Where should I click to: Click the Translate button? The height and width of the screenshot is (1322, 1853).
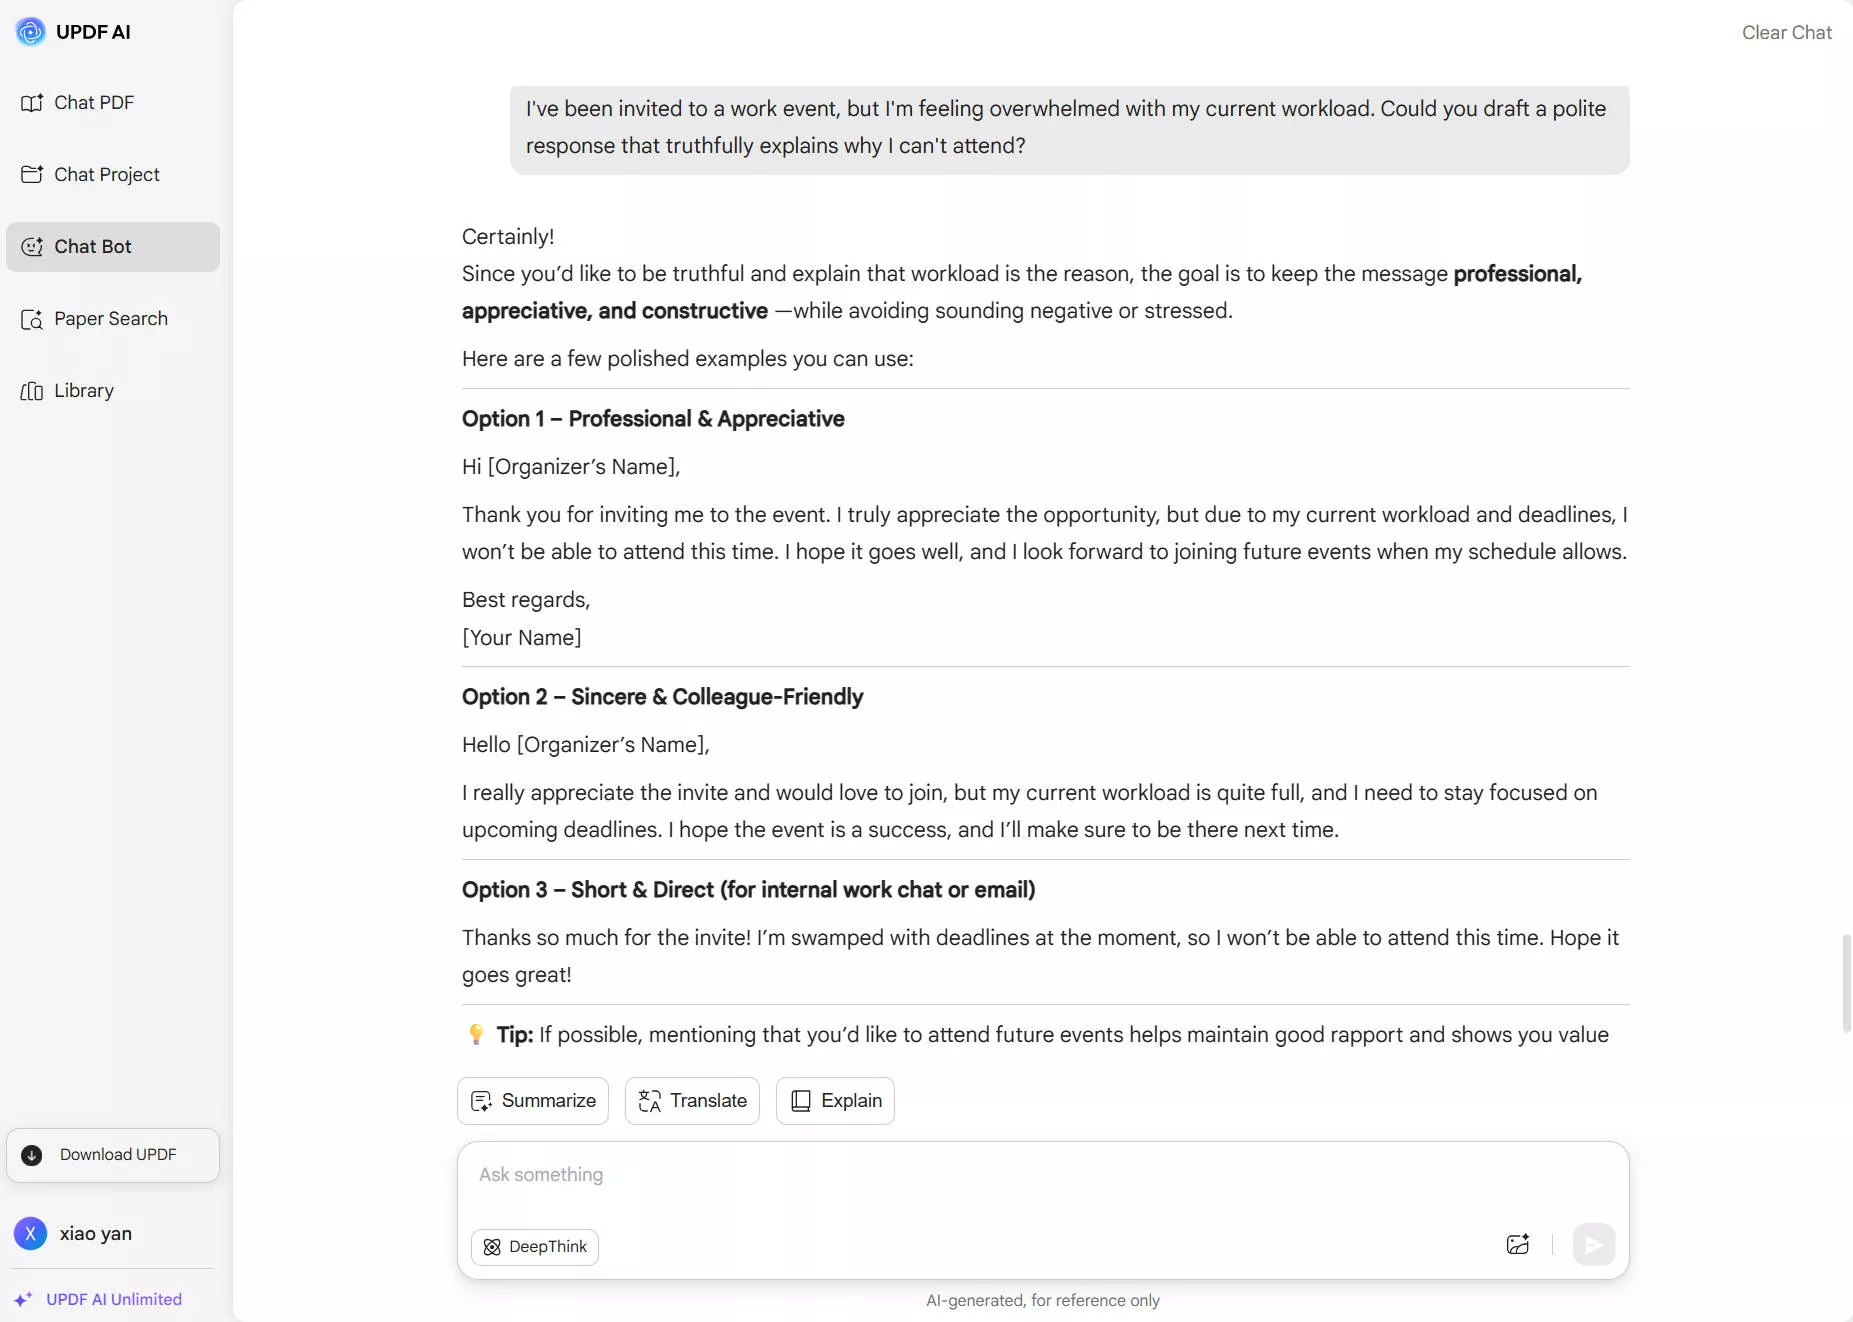692,1101
